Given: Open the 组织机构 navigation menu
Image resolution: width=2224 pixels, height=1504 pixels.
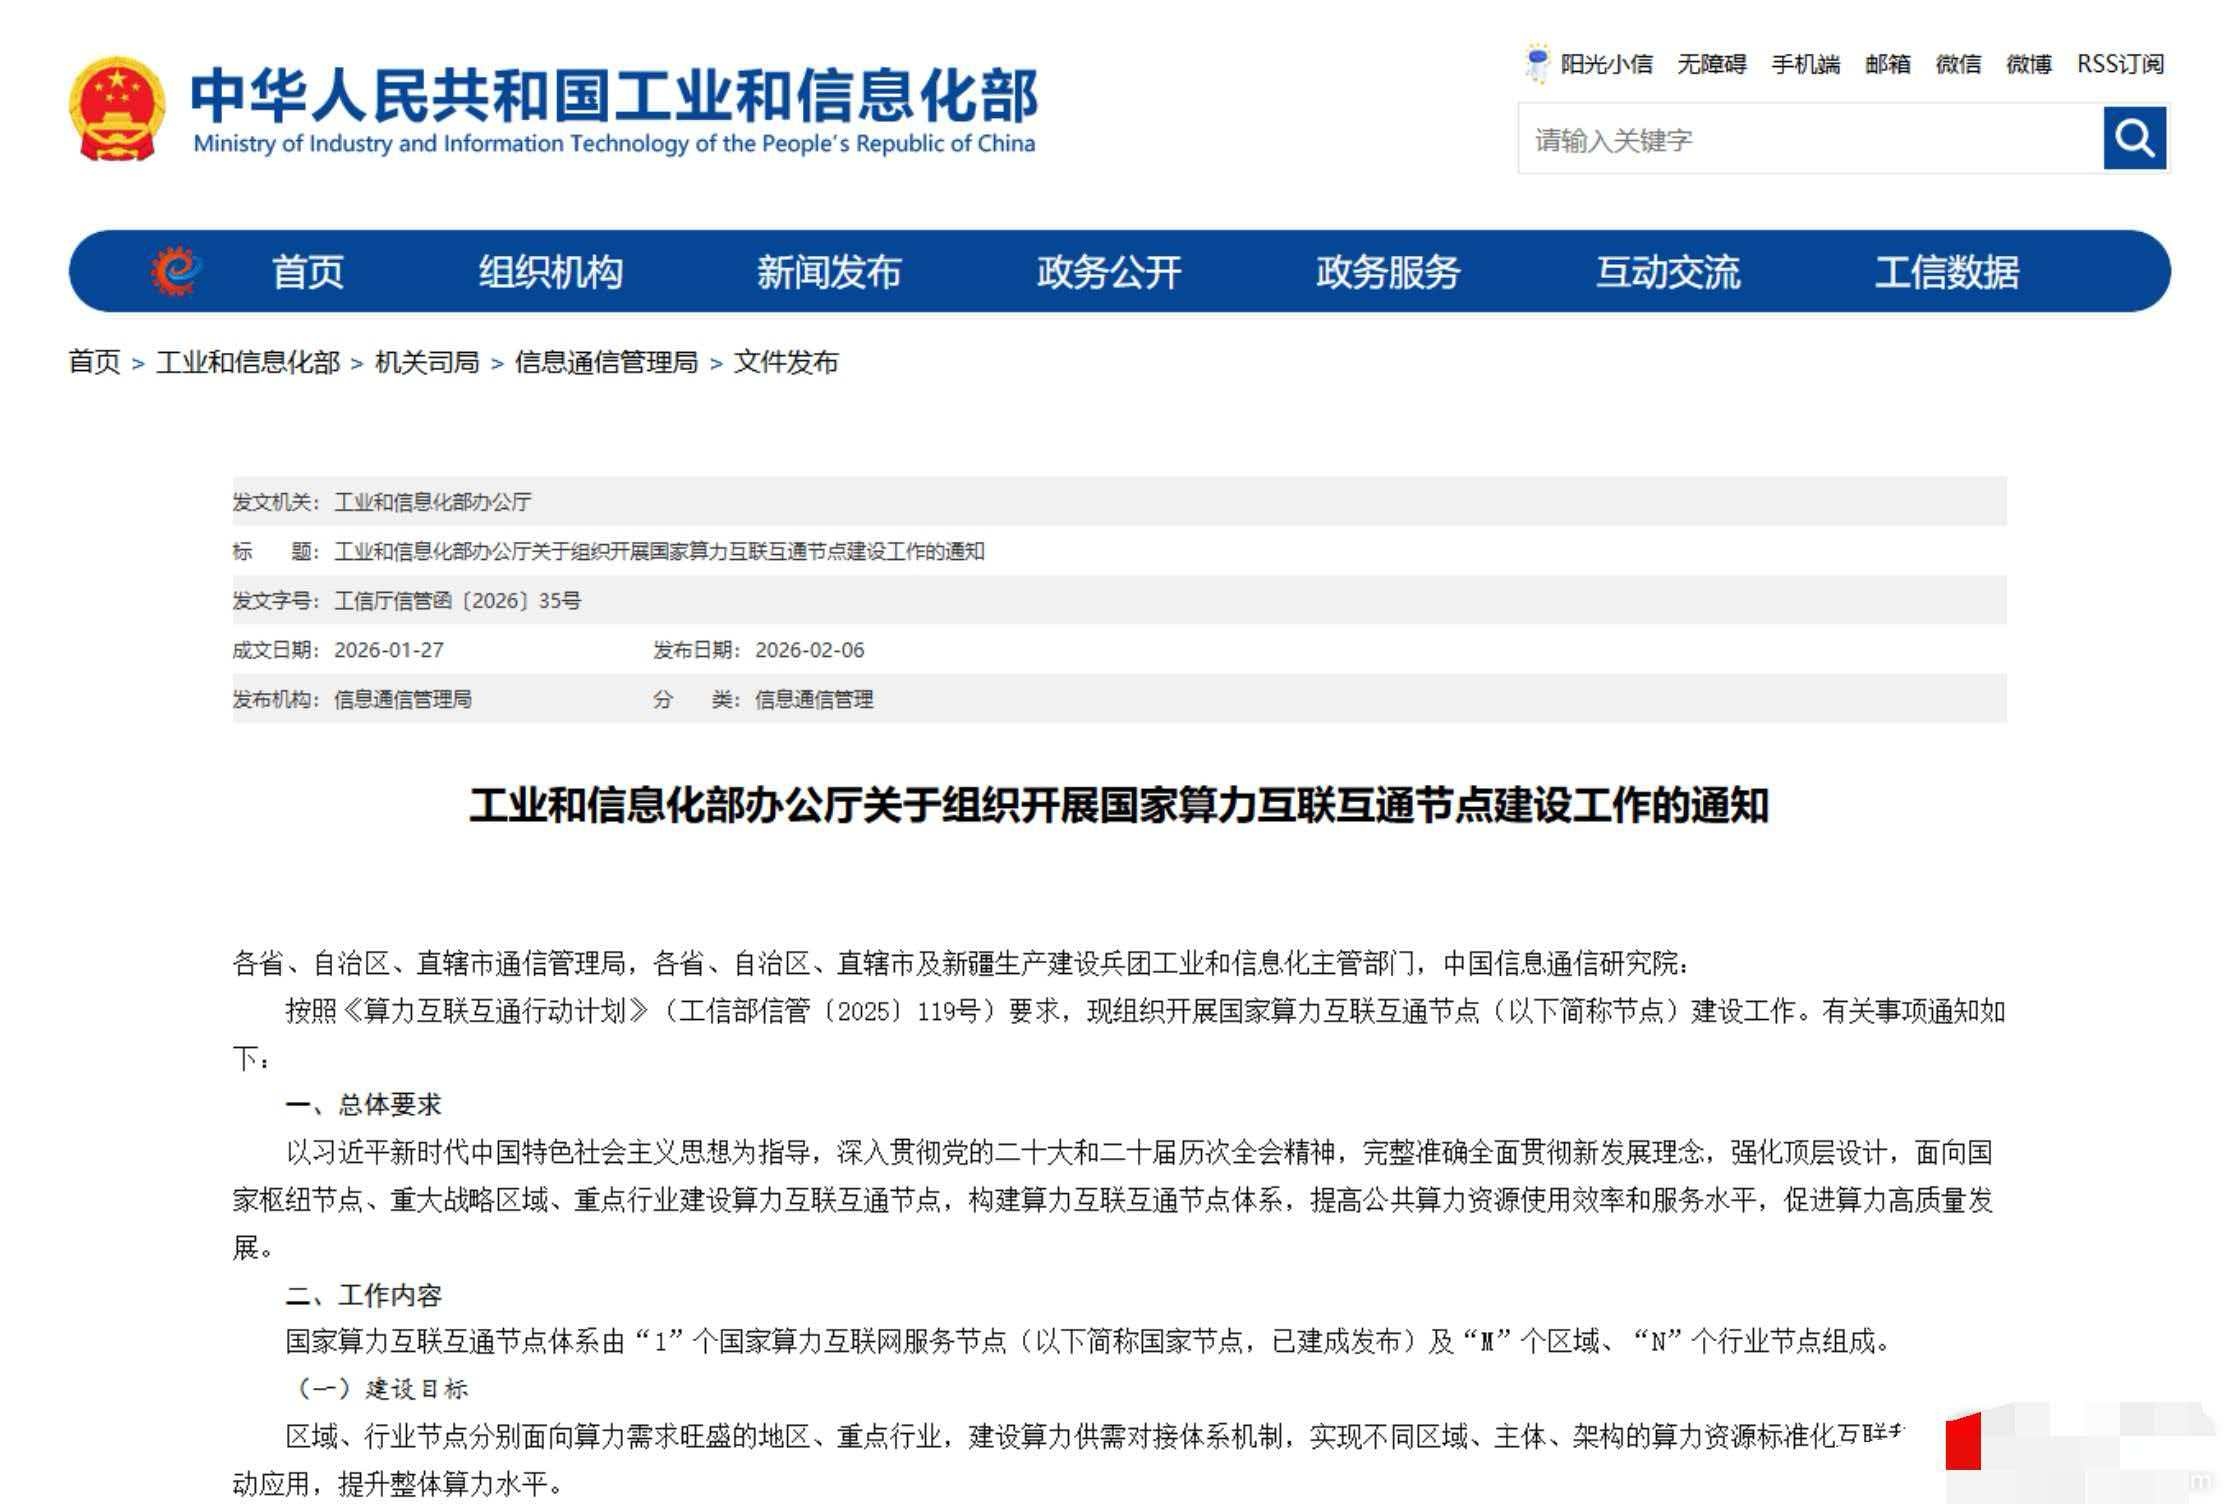Looking at the screenshot, I should [x=551, y=271].
